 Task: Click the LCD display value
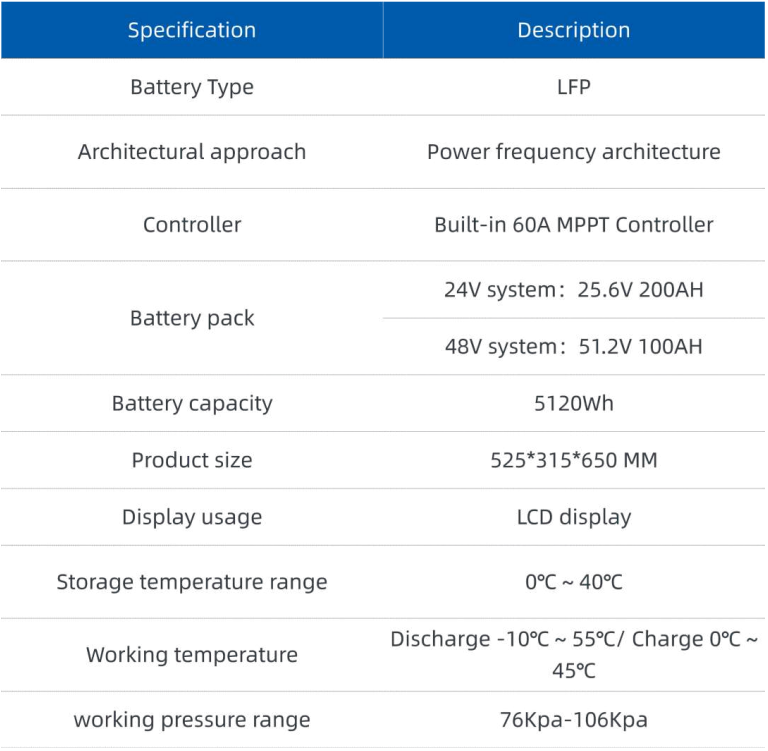click(x=574, y=517)
